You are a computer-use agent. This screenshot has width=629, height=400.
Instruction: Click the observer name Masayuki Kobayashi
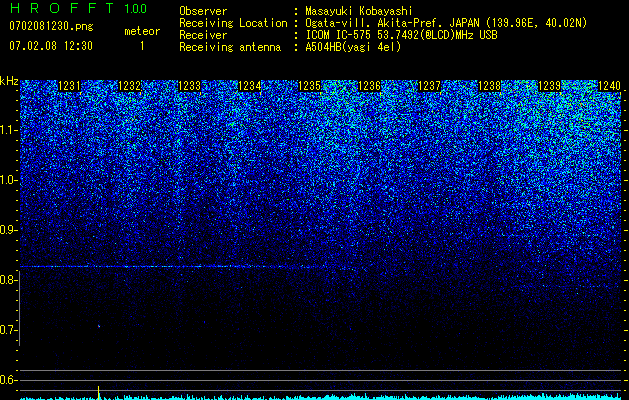point(359,11)
